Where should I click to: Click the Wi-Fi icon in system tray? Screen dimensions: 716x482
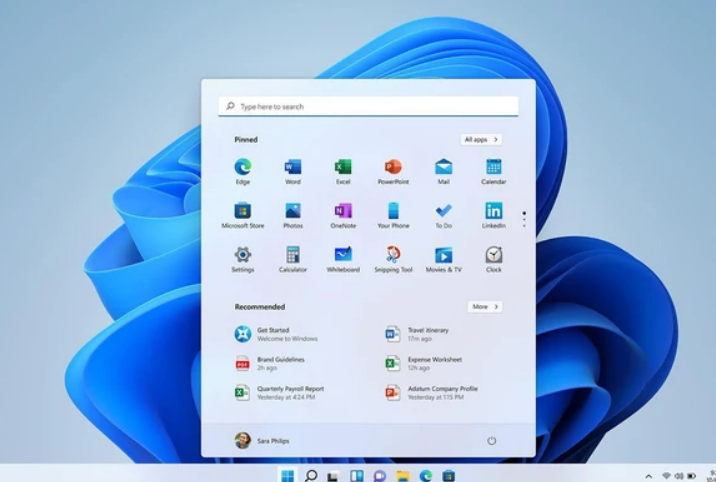[666, 476]
